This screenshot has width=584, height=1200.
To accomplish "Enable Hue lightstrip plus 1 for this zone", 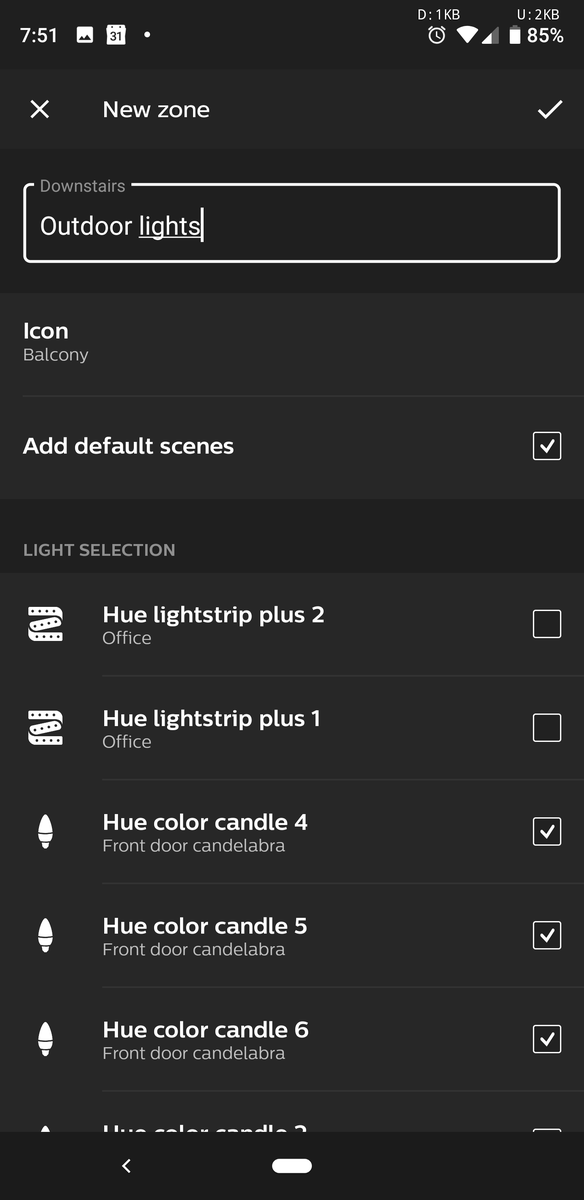I will (x=547, y=728).
